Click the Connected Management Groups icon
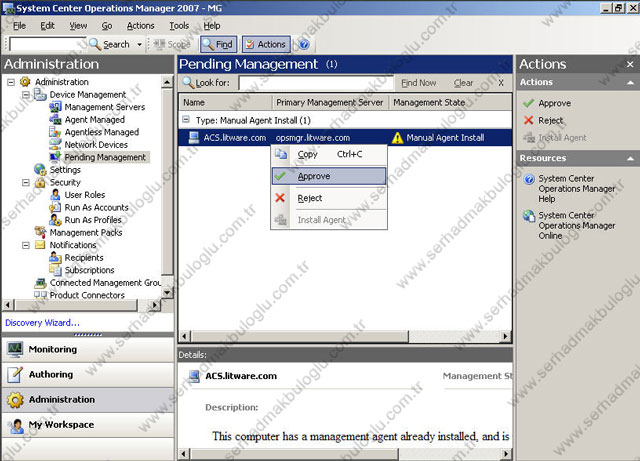The height and width of the screenshot is (461, 640). pyautogui.click(x=40, y=283)
